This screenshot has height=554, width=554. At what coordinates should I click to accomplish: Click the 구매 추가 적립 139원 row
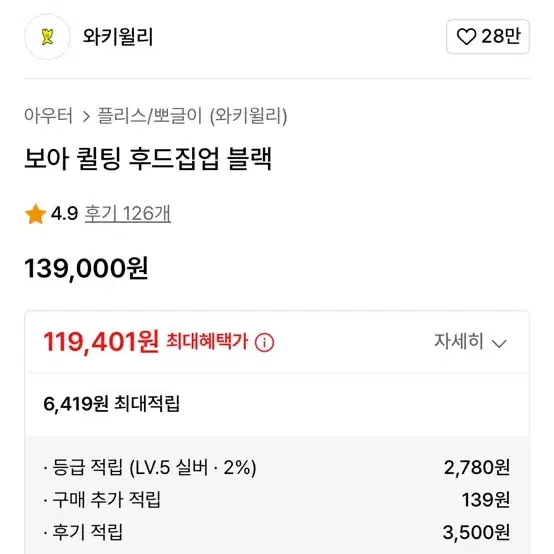[x=277, y=500]
